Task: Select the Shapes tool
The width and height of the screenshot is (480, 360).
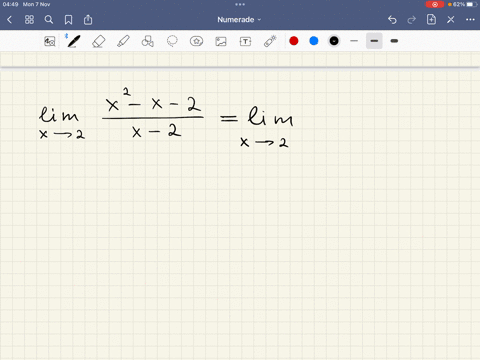Action: coord(147,41)
